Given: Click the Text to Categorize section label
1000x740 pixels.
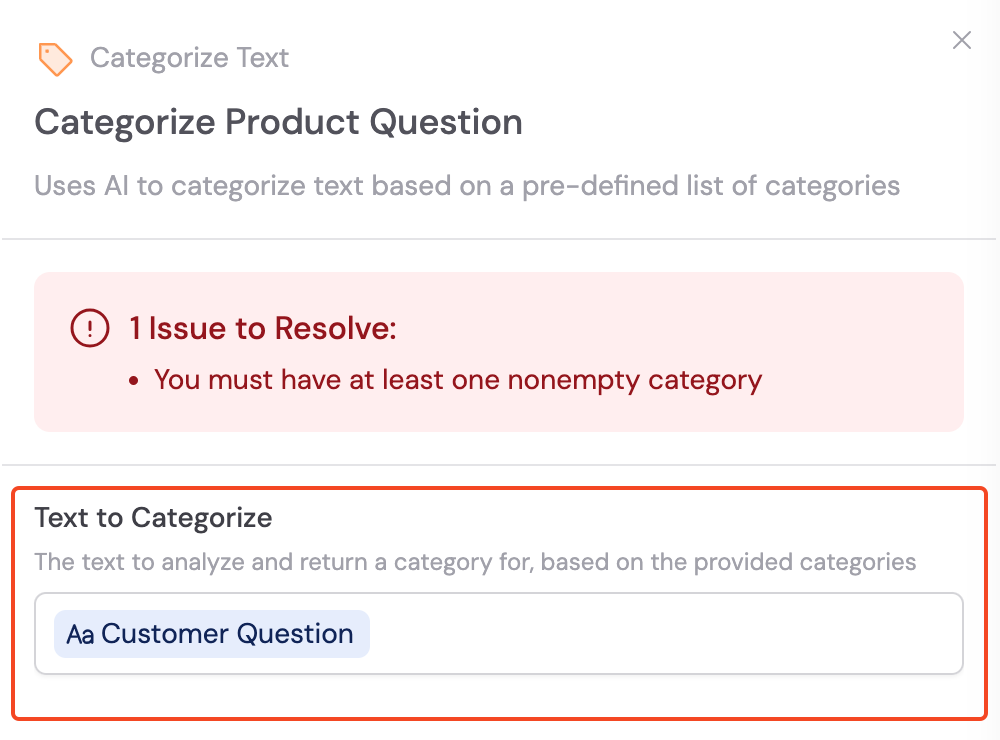Looking at the screenshot, I should pyautogui.click(x=153, y=518).
